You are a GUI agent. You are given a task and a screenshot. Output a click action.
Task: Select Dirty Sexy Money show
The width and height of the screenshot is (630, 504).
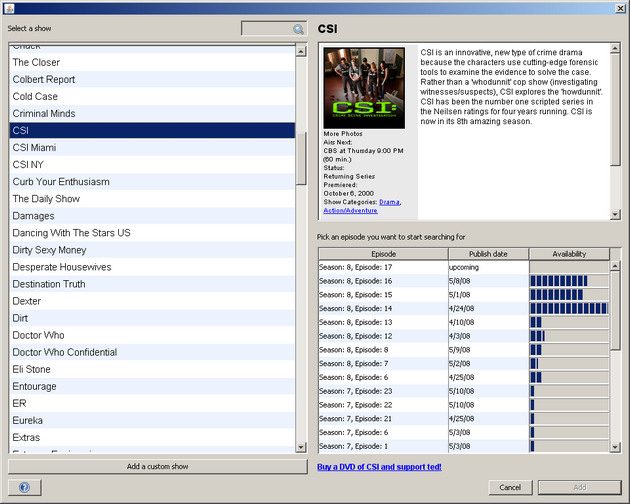pyautogui.click(x=152, y=250)
